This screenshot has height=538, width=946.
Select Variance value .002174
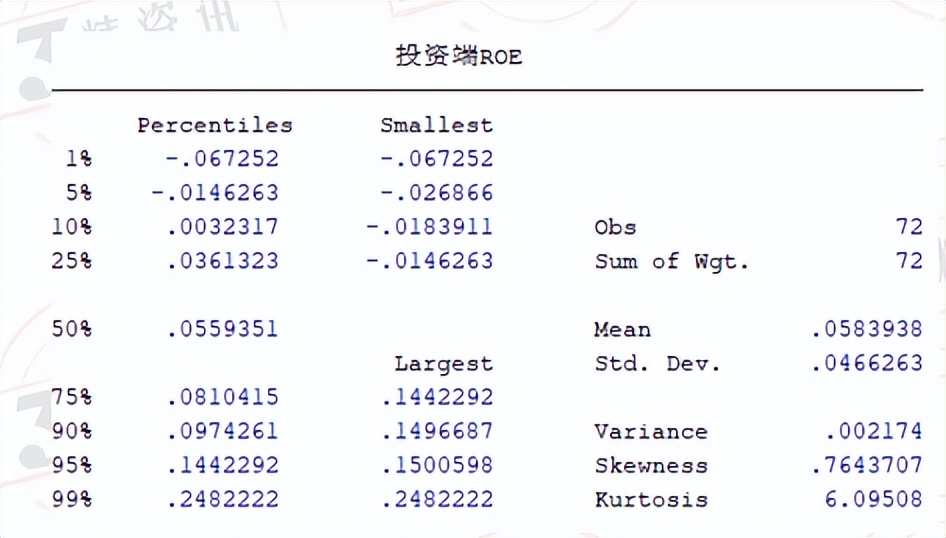point(874,431)
